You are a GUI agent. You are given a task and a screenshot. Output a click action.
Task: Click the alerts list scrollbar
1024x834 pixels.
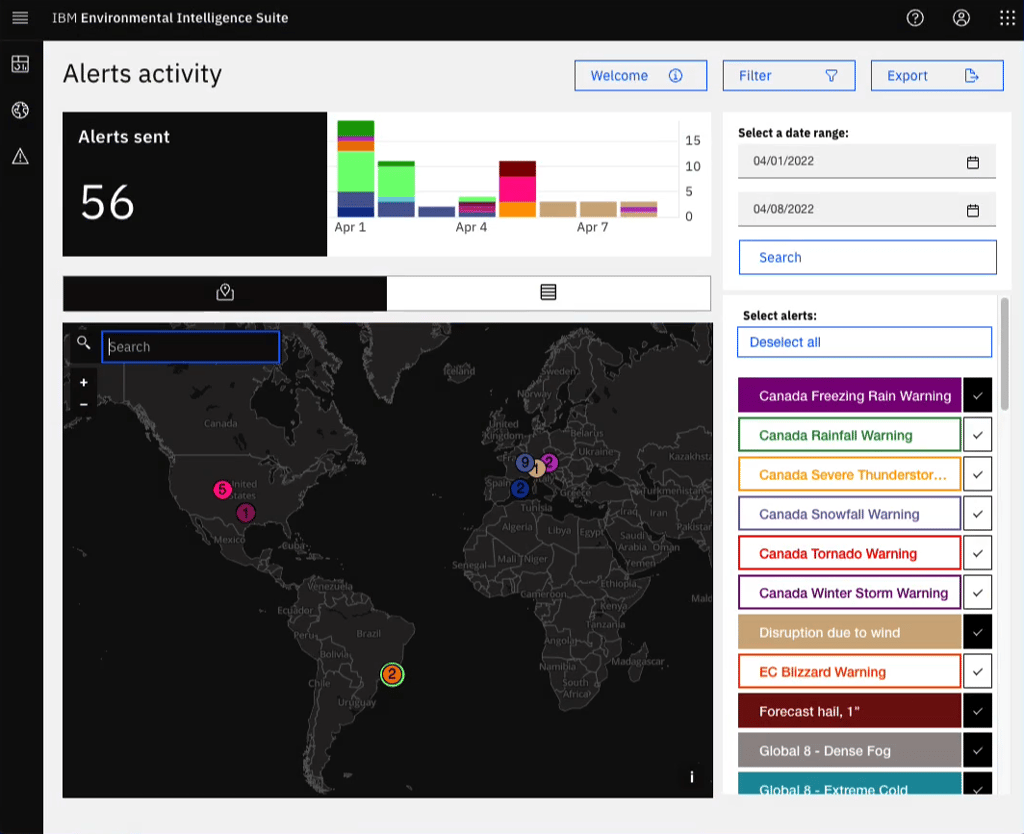1004,356
